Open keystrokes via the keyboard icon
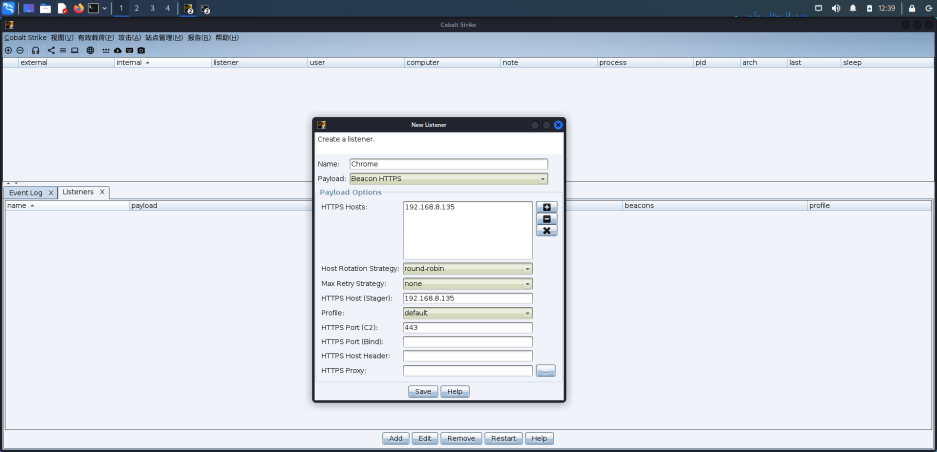The height and width of the screenshot is (452, 937). tap(129, 51)
